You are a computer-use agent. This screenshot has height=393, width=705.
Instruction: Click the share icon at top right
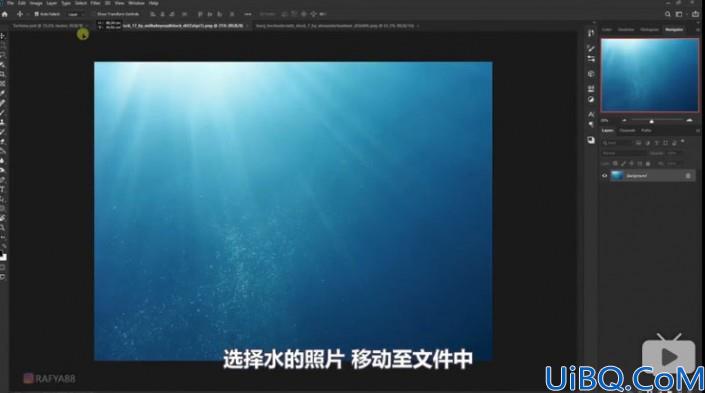tap(696, 14)
